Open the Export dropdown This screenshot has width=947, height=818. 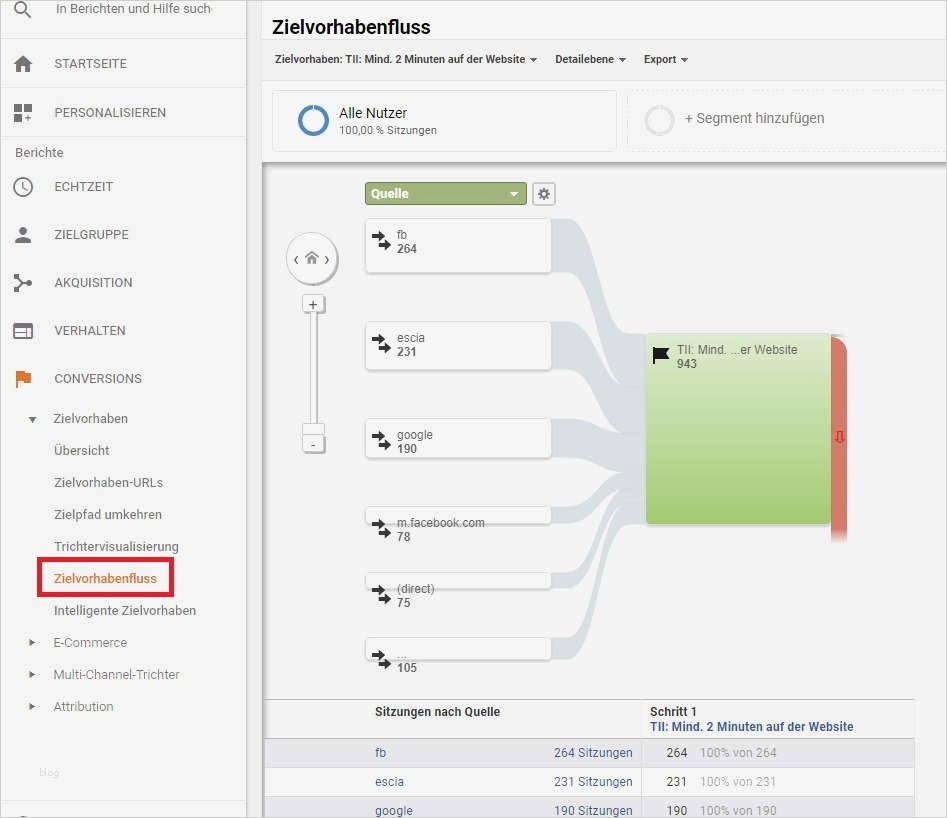point(664,59)
